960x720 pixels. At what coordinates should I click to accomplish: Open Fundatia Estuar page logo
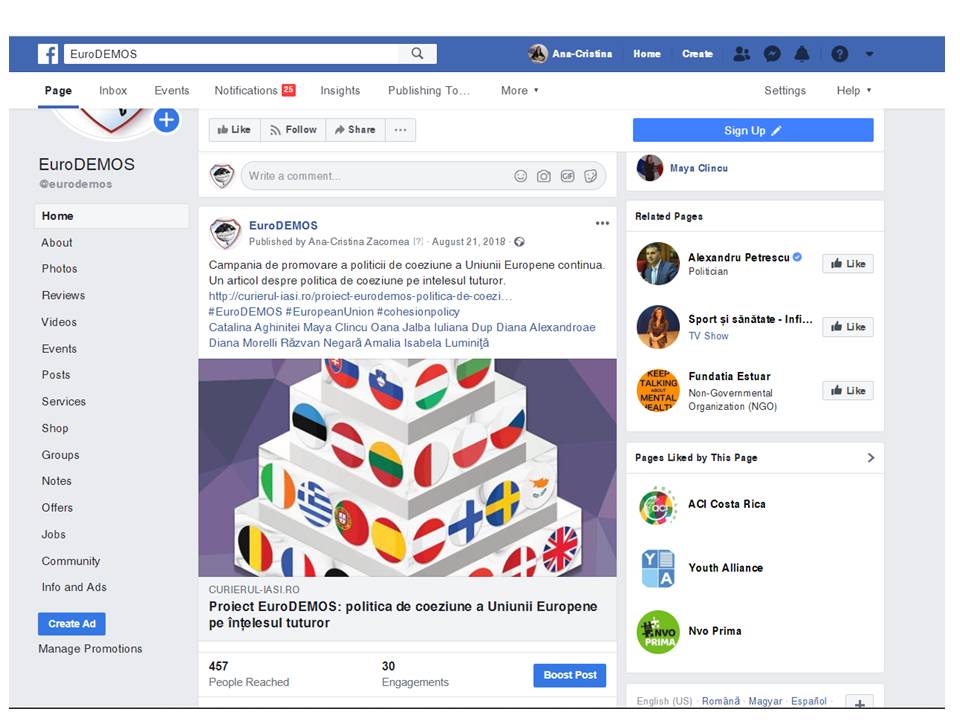coord(658,391)
